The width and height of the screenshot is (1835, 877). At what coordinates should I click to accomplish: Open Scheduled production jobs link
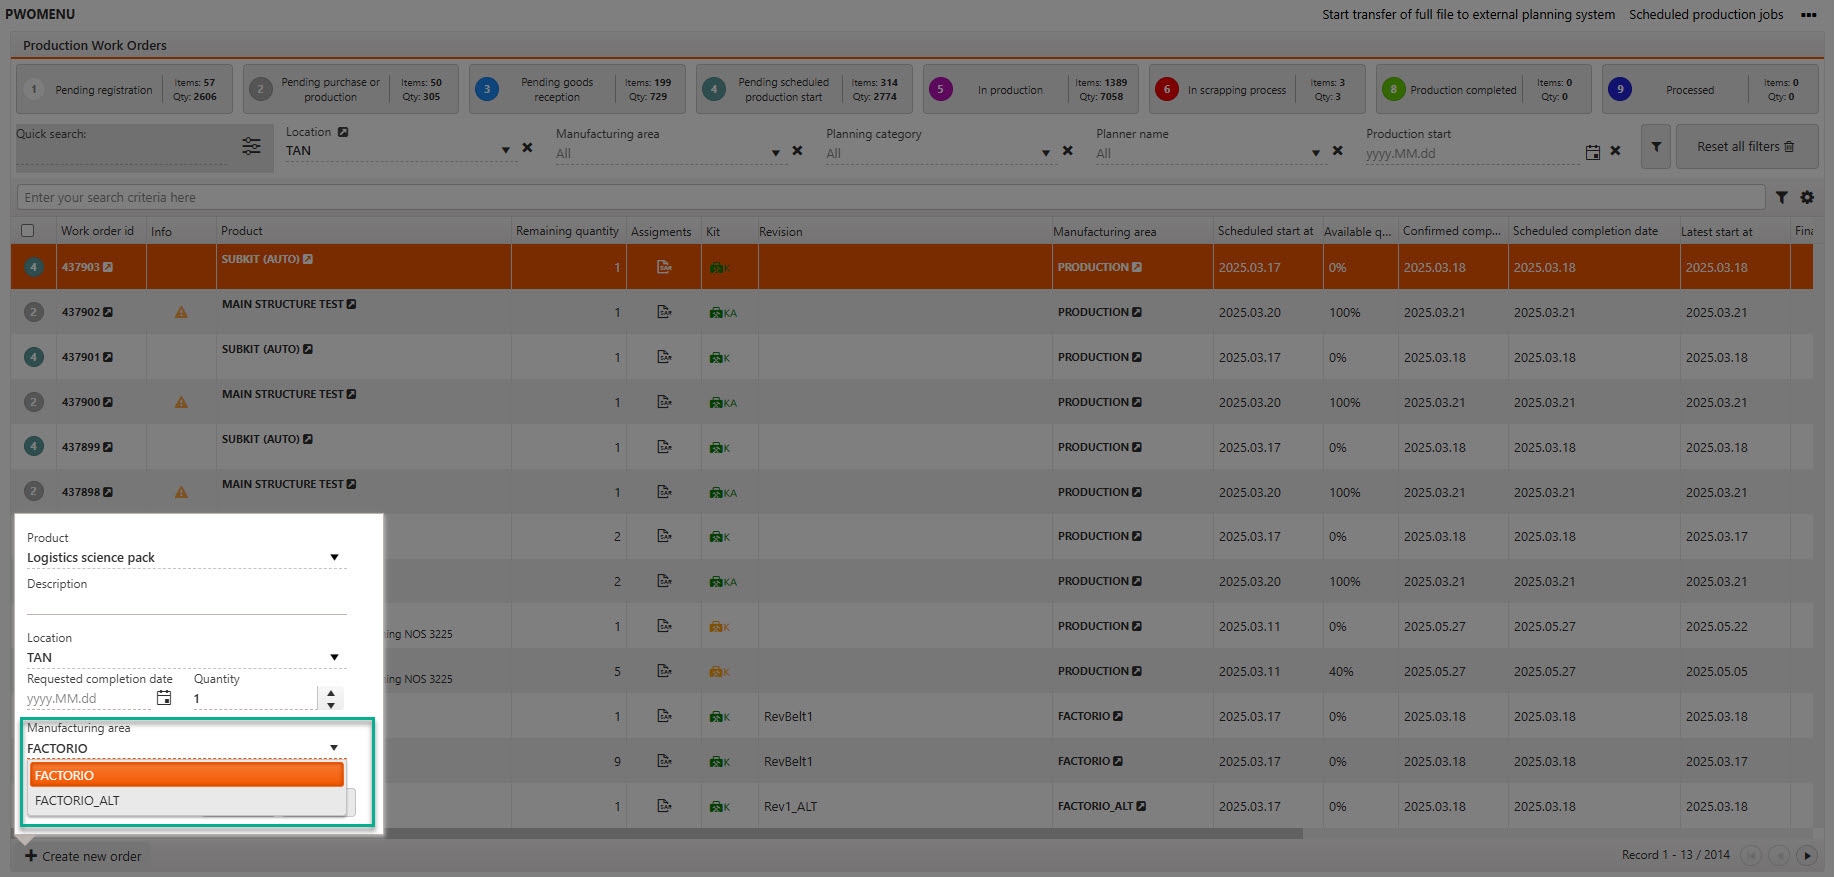tap(1705, 15)
